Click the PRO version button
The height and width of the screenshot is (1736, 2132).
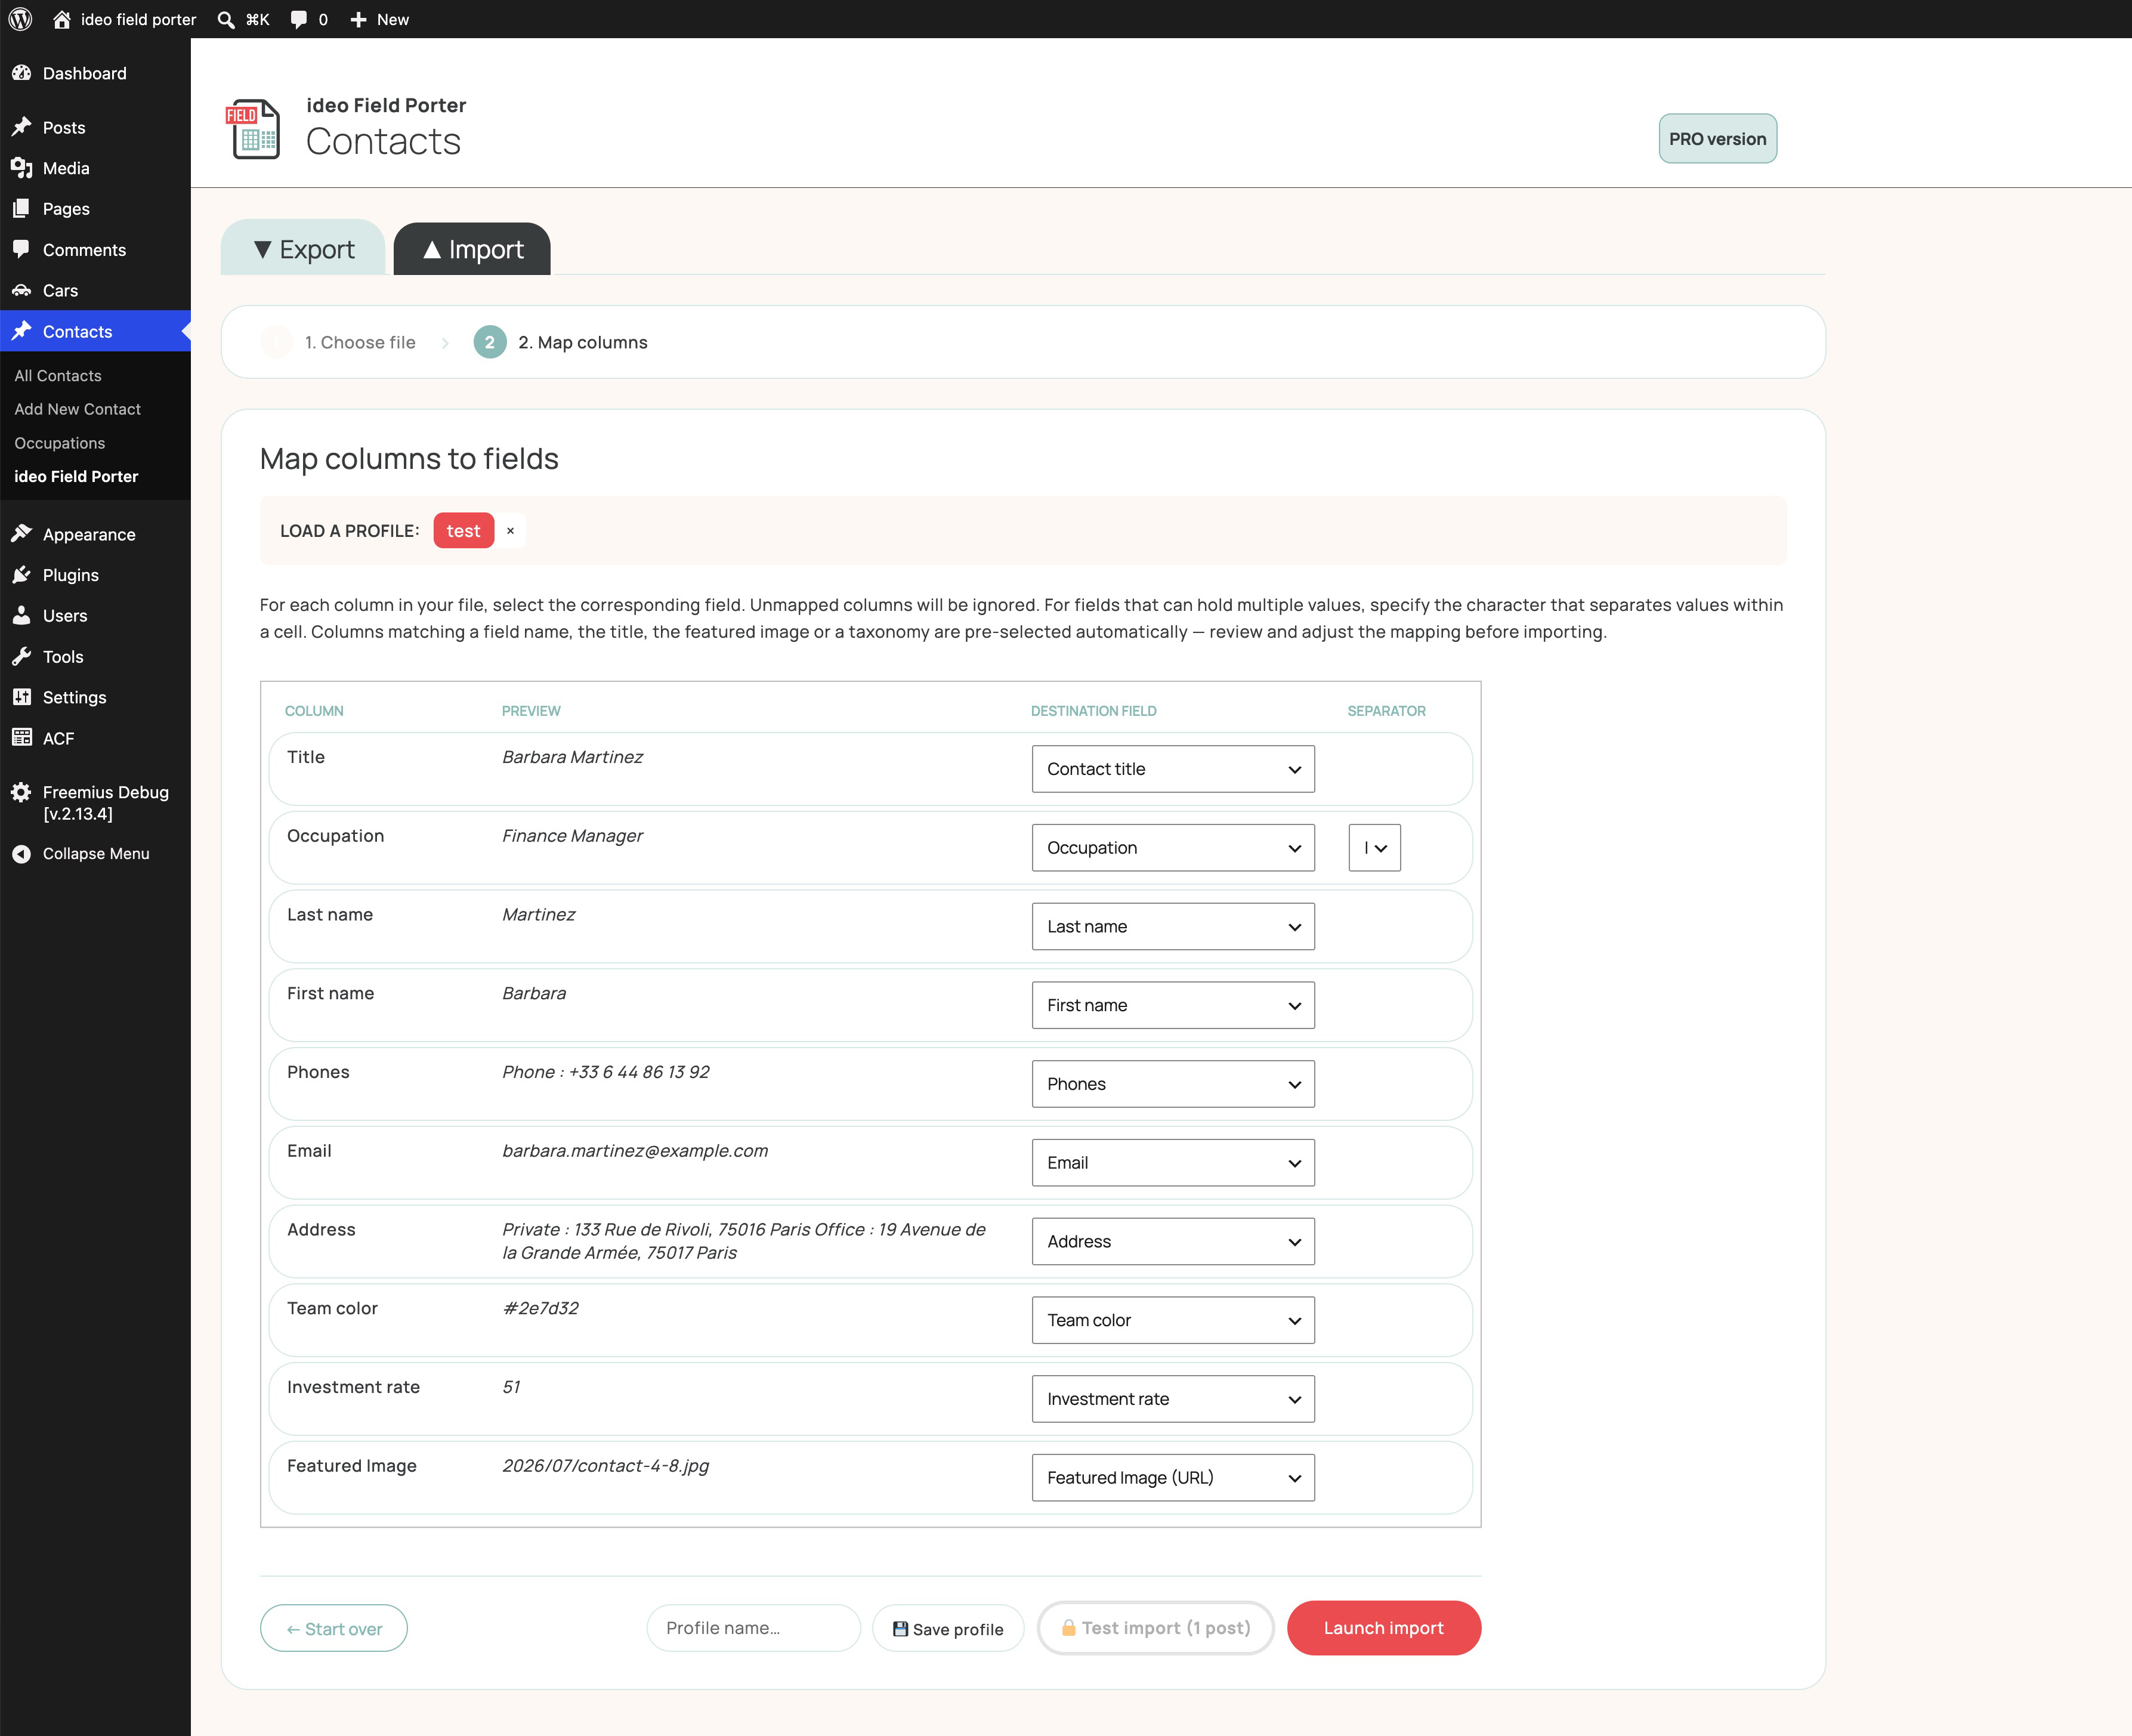[1717, 139]
